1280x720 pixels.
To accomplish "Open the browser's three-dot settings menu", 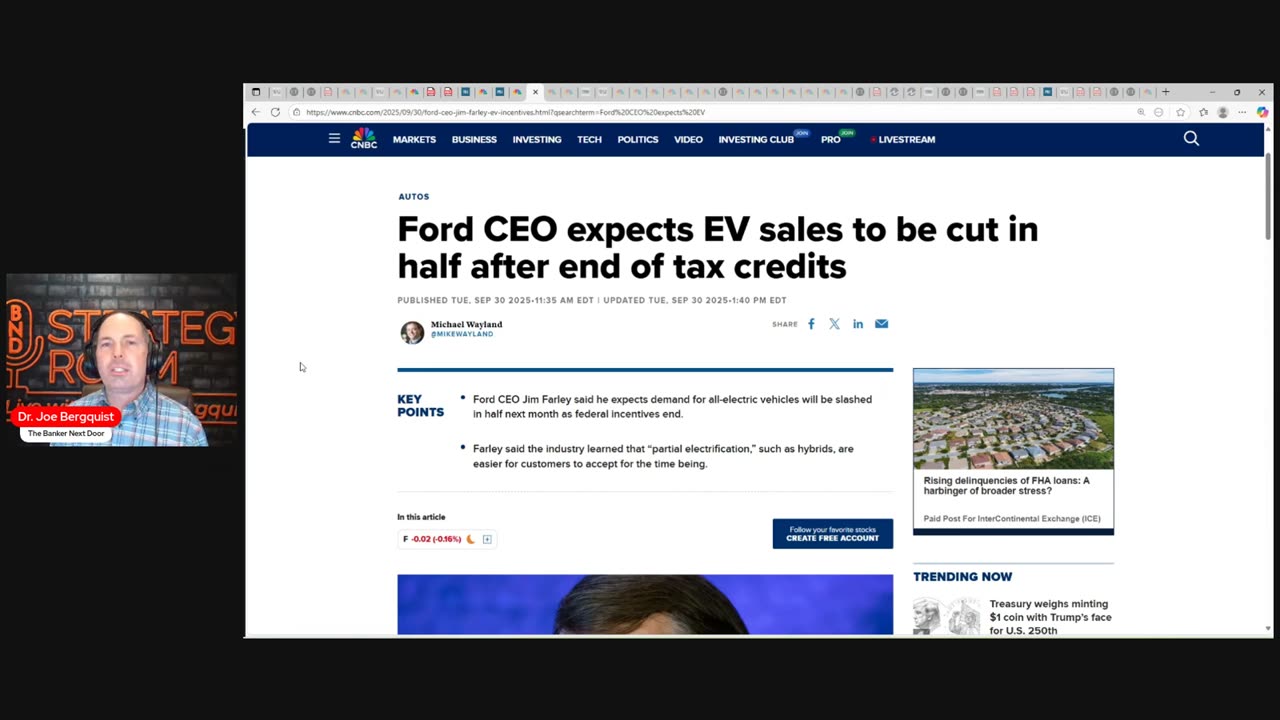I will pyautogui.click(x=1242, y=112).
